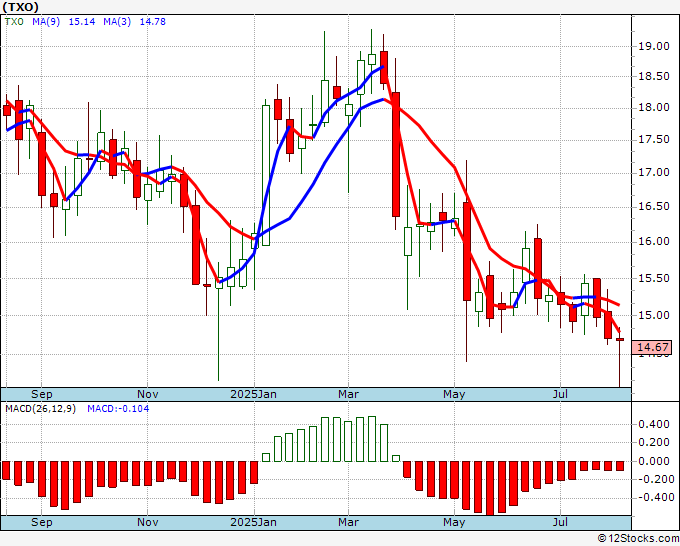Viewport: 680px width, 546px height.
Task: Click Nov on the MACD panel time axis
Action: click(x=147, y=522)
